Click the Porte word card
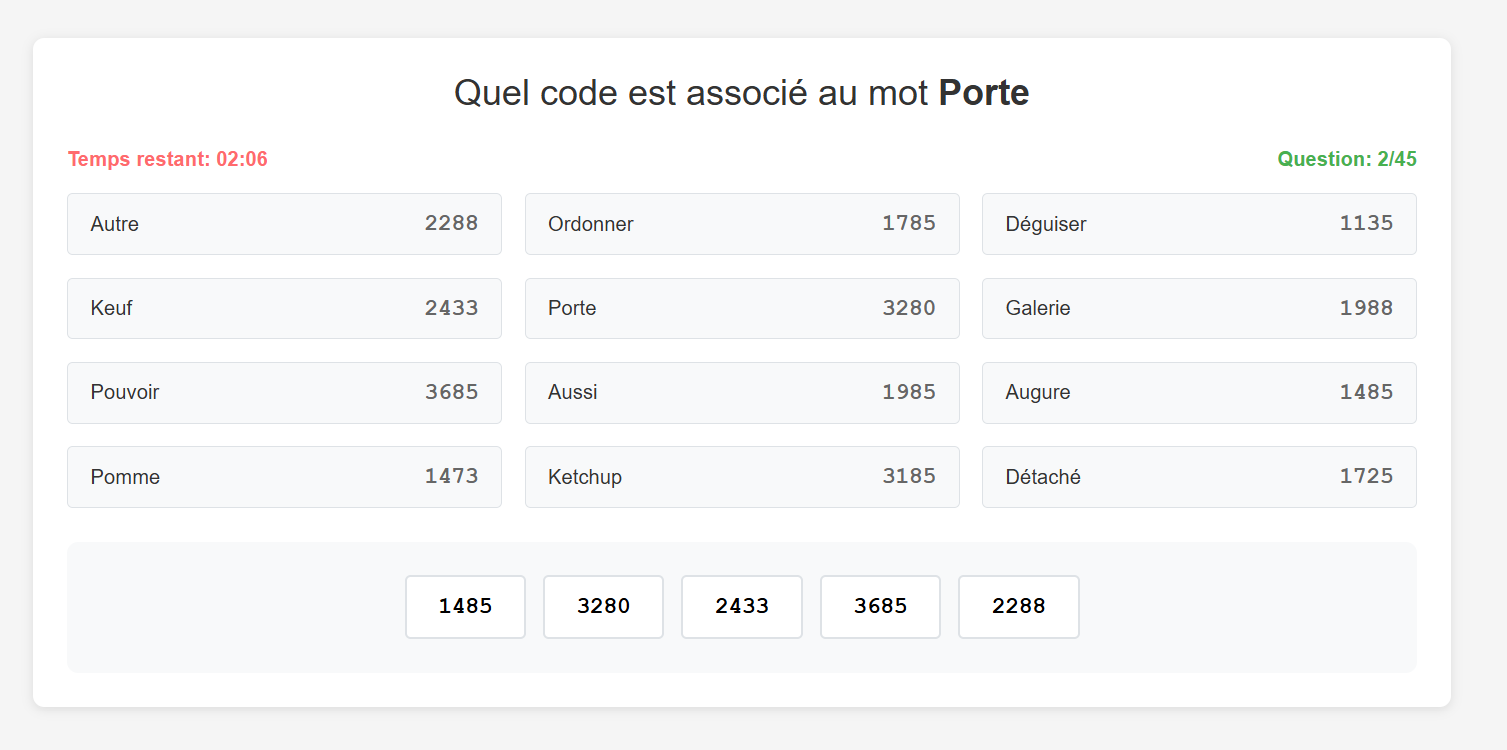 click(x=741, y=308)
